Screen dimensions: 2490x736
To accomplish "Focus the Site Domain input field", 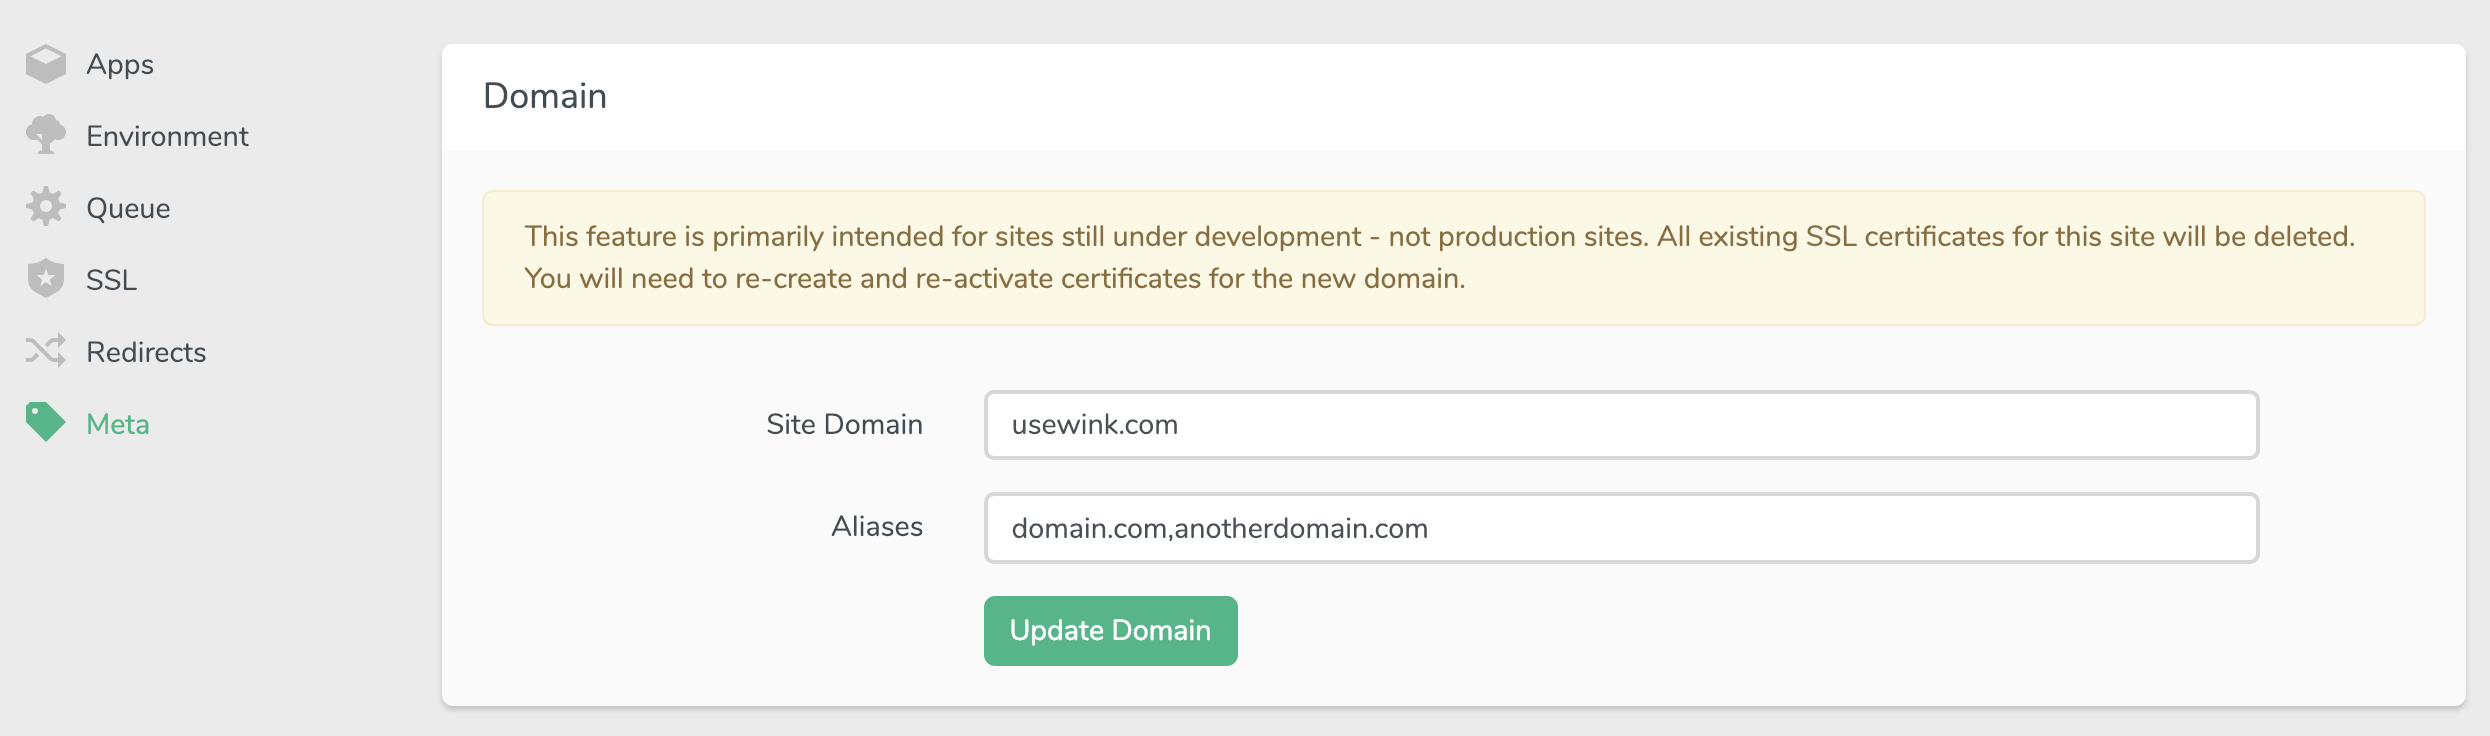I will click(x=1621, y=425).
